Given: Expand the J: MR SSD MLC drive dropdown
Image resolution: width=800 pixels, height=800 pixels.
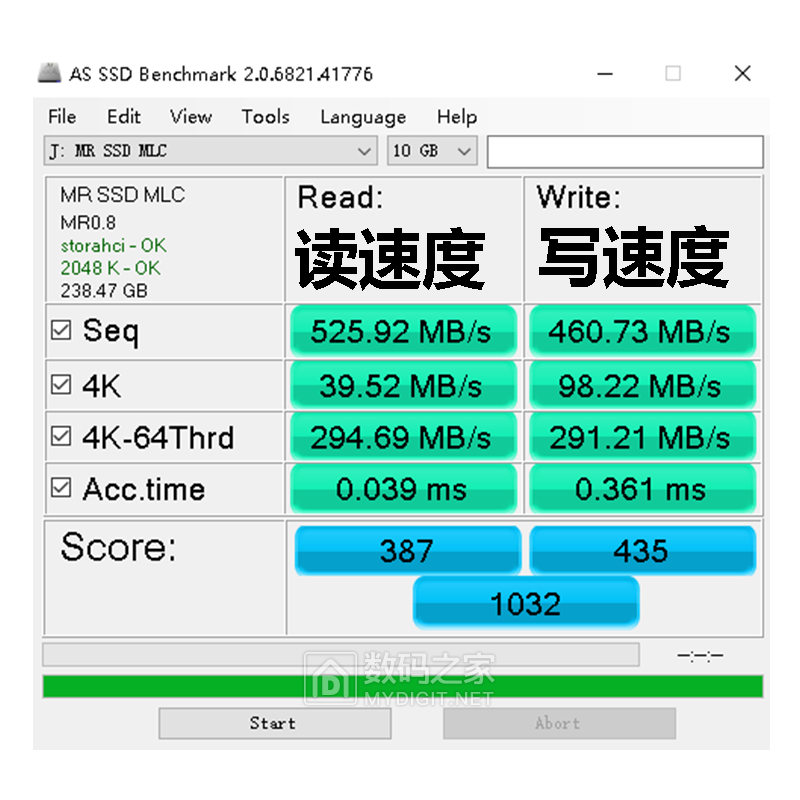Looking at the screenshot, I should click(x=211, y=151).
